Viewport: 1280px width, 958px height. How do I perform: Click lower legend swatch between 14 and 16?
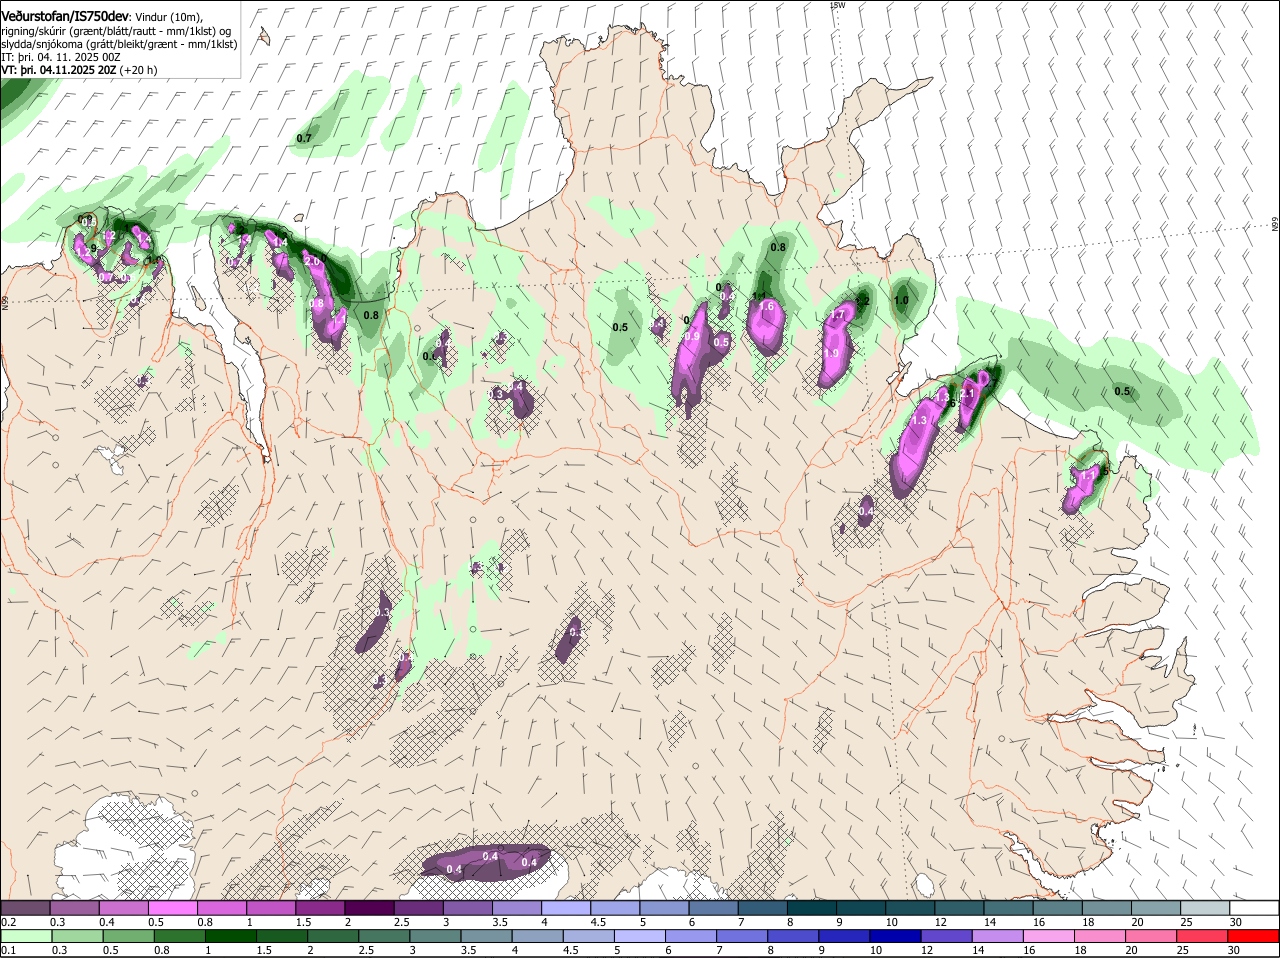(999, 936)
